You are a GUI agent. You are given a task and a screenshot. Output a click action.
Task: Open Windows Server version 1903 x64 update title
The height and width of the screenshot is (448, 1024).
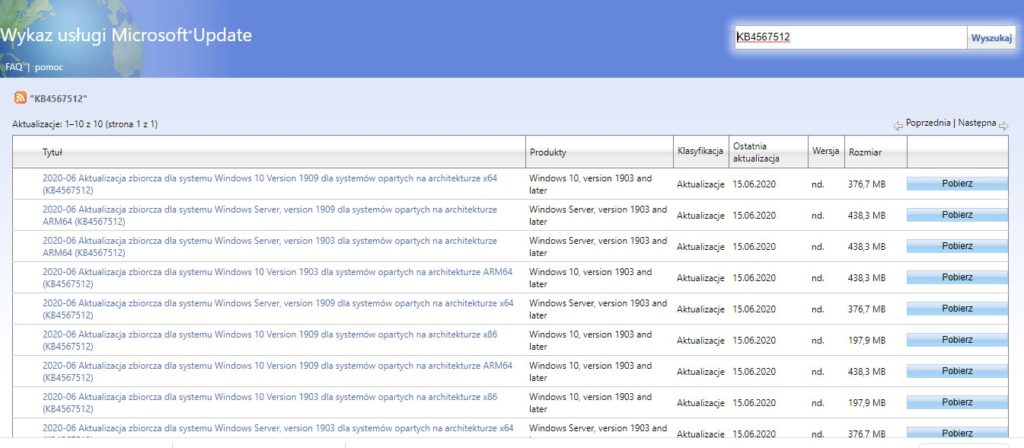[278, 428]
